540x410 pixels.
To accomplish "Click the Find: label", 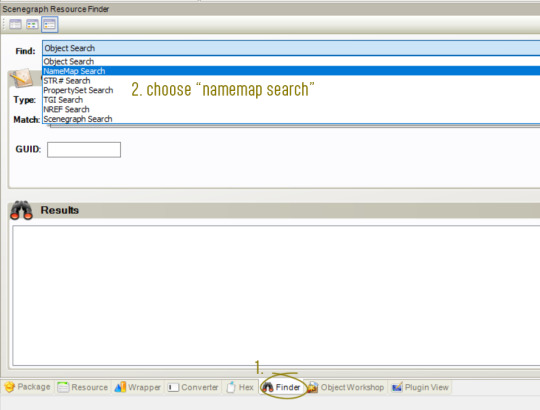I will pyautogui.click(x=25, y=51).
